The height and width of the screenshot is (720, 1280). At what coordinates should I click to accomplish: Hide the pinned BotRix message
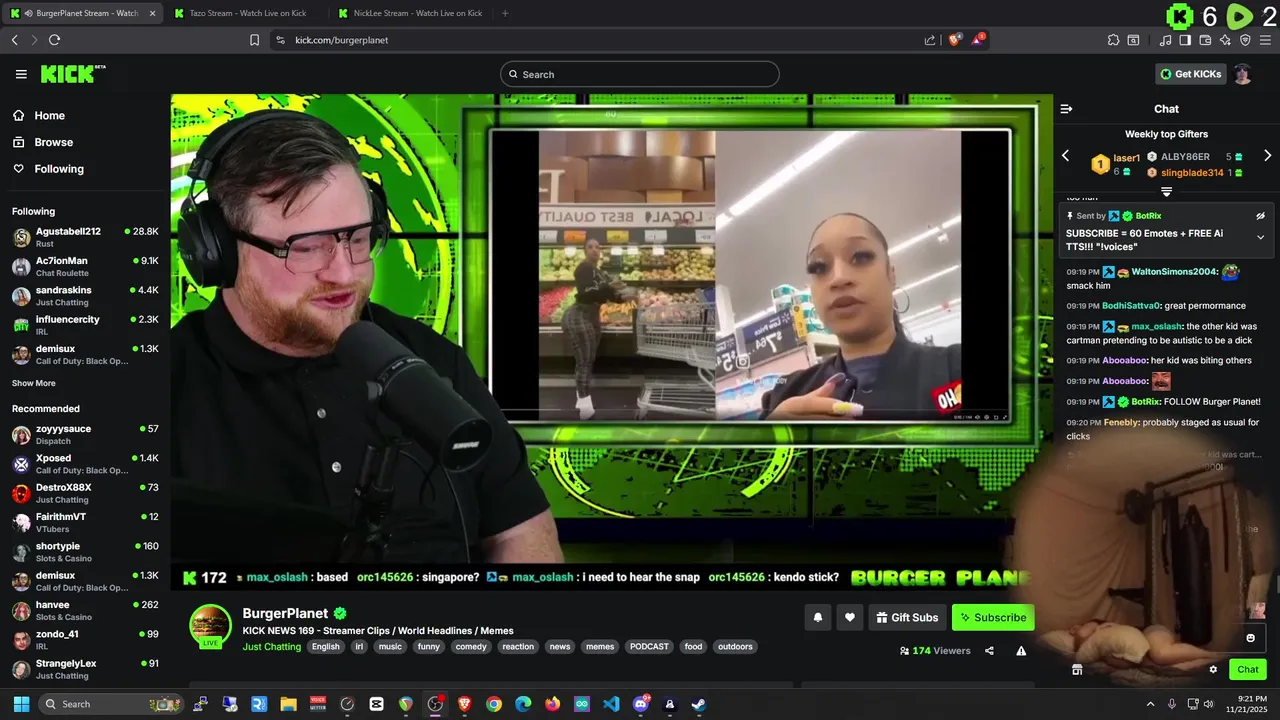coord(1260,216)
